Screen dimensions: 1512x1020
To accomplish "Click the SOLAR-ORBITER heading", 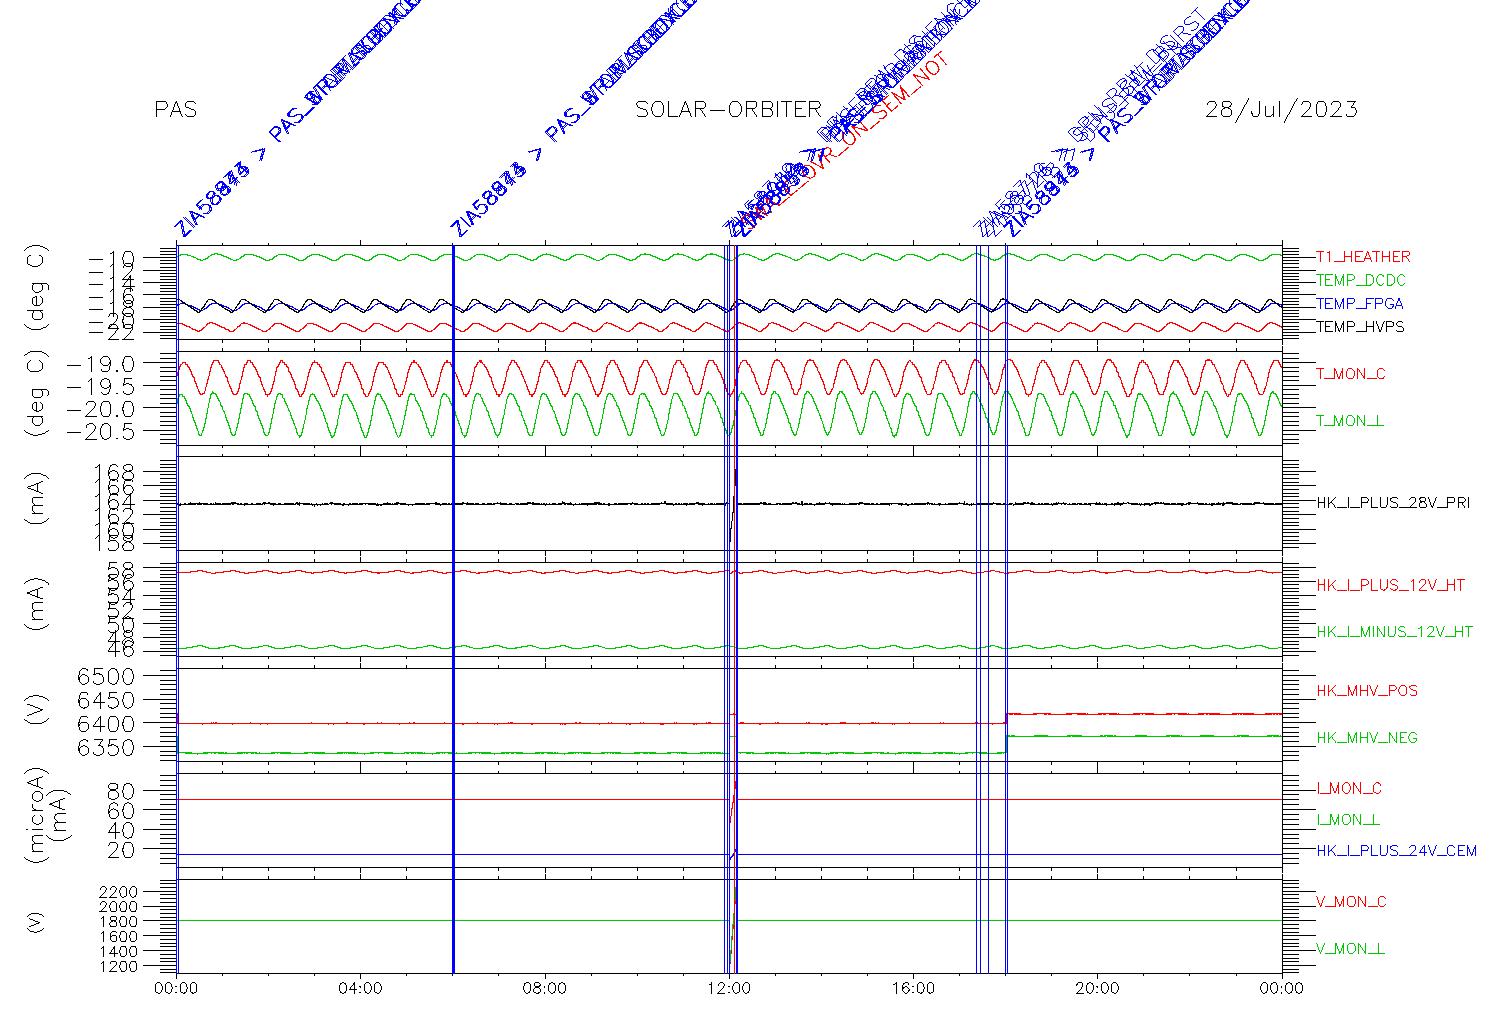I will click(x=728, y=109).
